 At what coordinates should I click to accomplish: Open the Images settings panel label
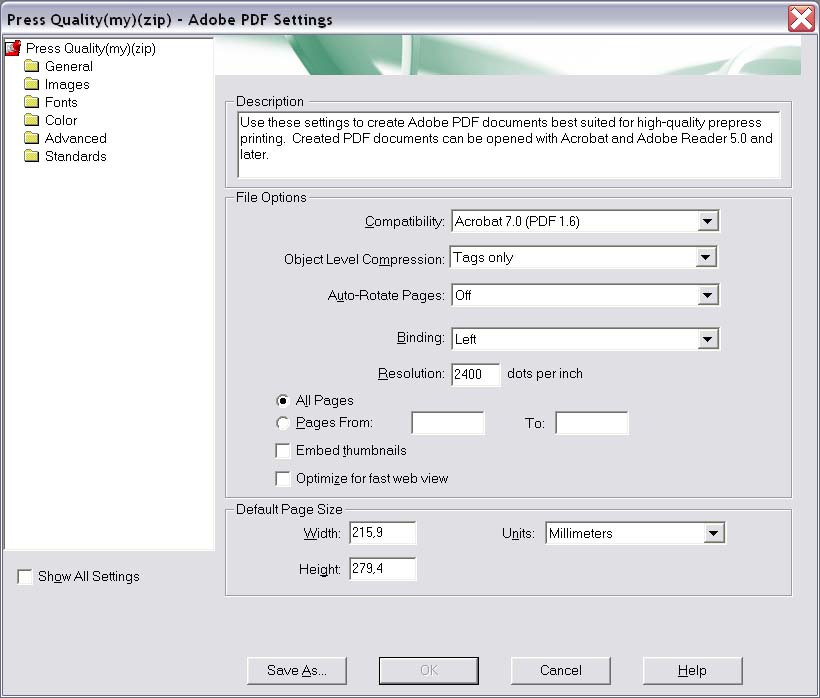pyautogui.click(x=67, y=84)
